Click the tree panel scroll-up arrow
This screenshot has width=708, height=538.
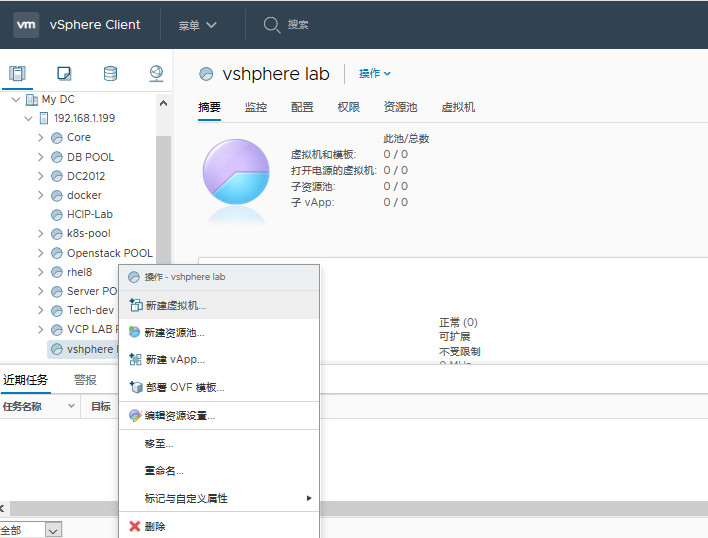click(x=163, y=103)
